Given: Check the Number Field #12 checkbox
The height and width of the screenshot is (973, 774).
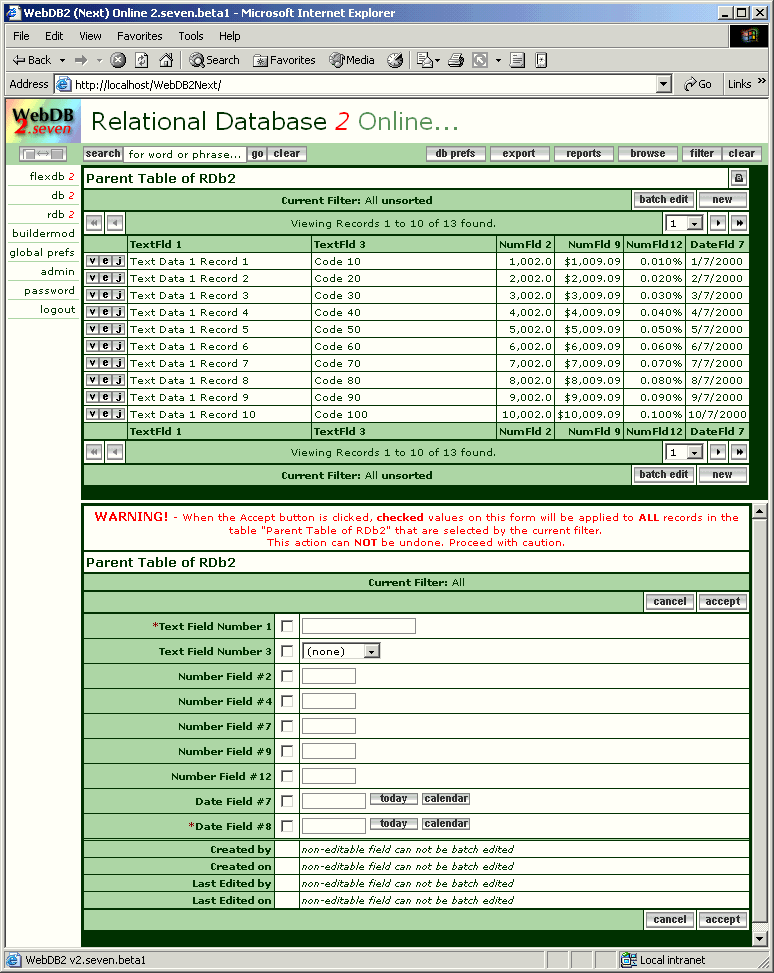Looking at the screenshot, I should tap(287, 776).
